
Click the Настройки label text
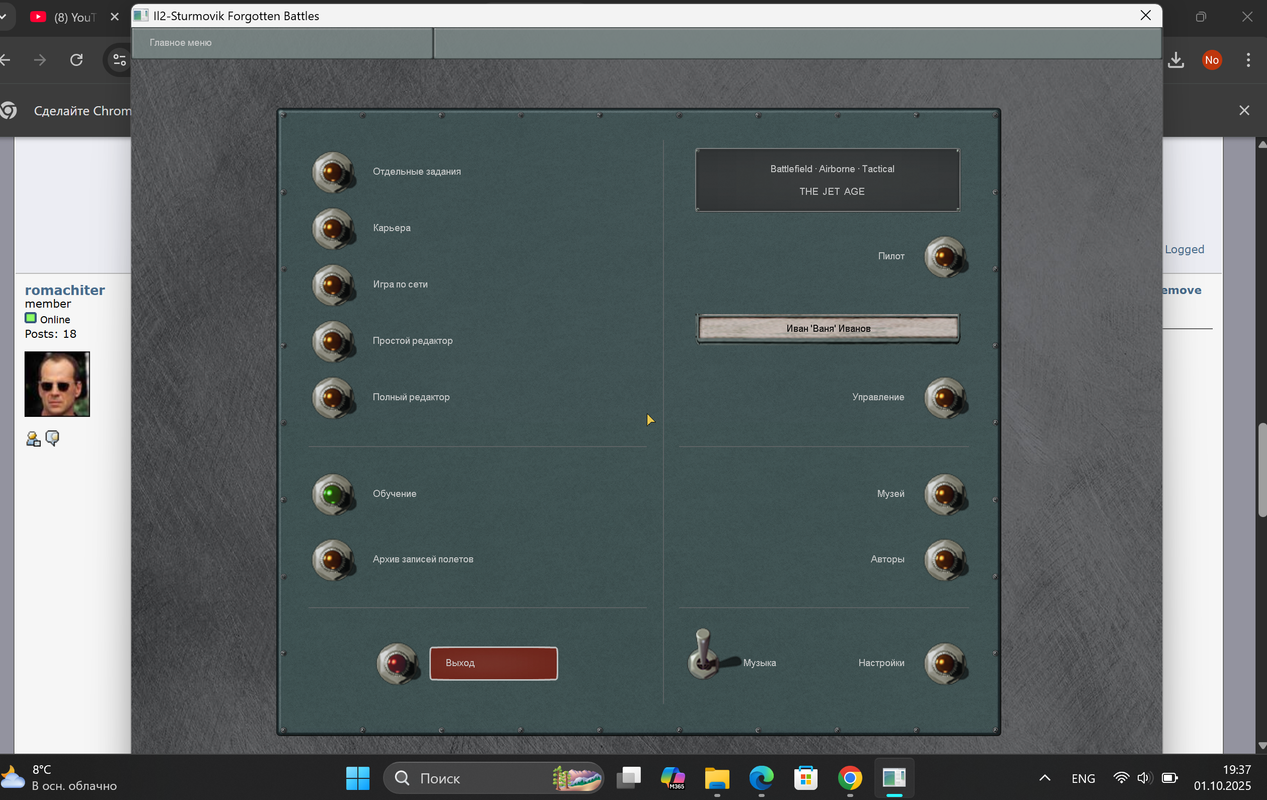(881, 663)
